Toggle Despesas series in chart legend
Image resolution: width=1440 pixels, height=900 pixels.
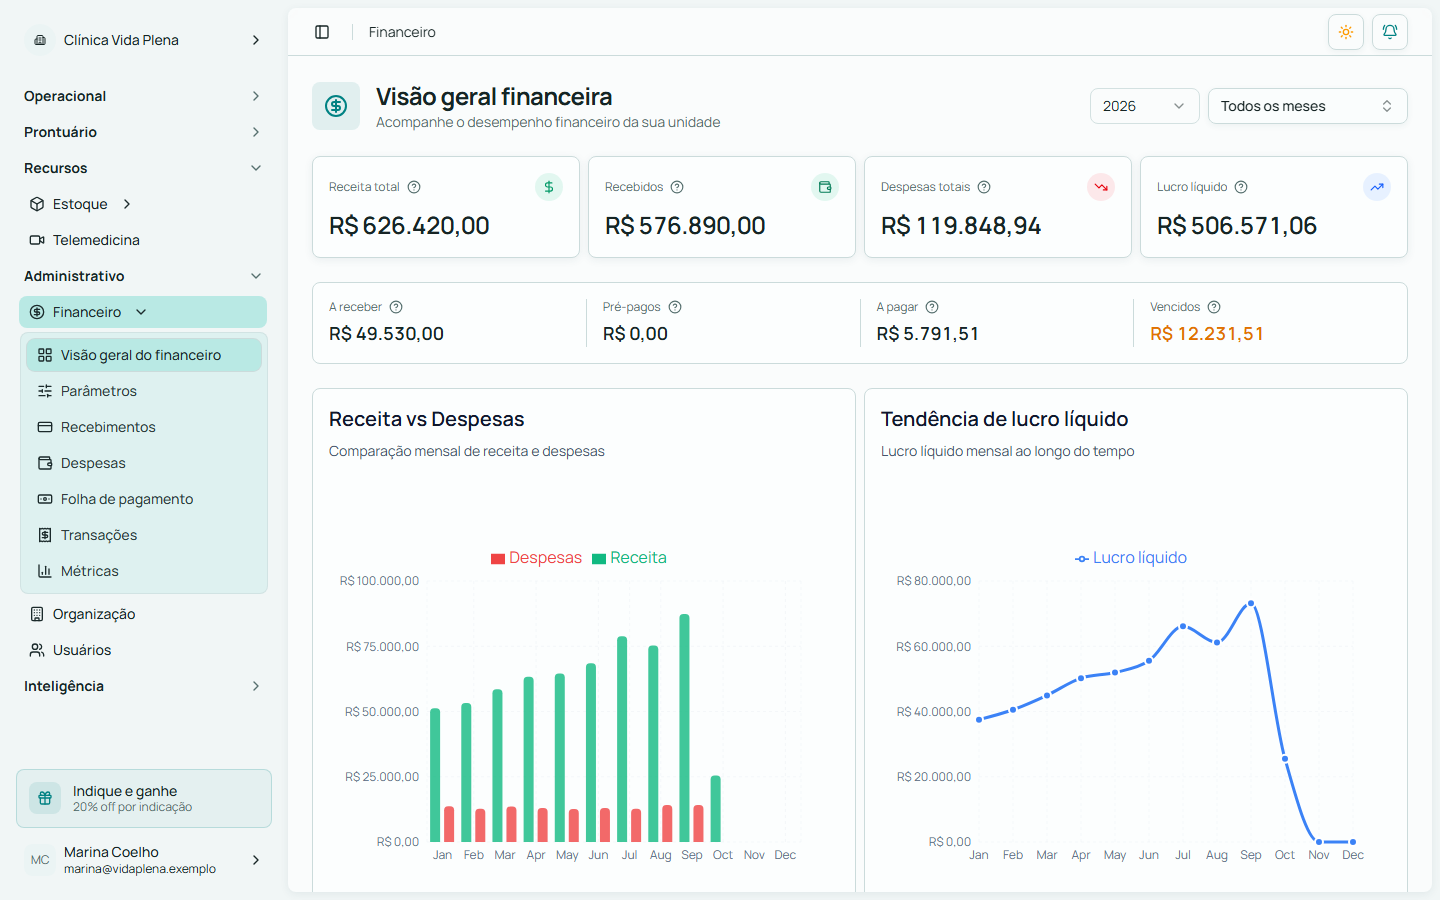click(536, 558)
